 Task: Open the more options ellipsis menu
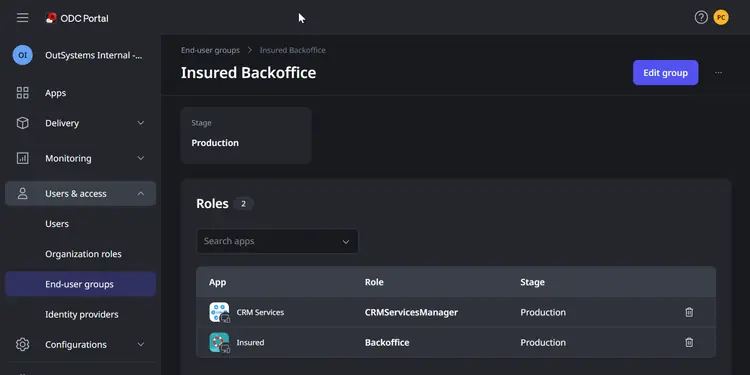(718, 73)
